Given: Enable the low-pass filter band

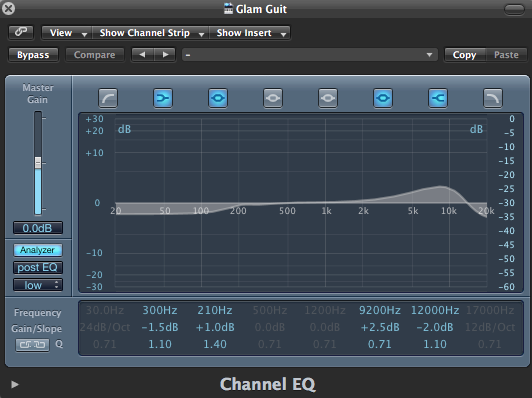Looking at the screenshot, I should (493, 98).
